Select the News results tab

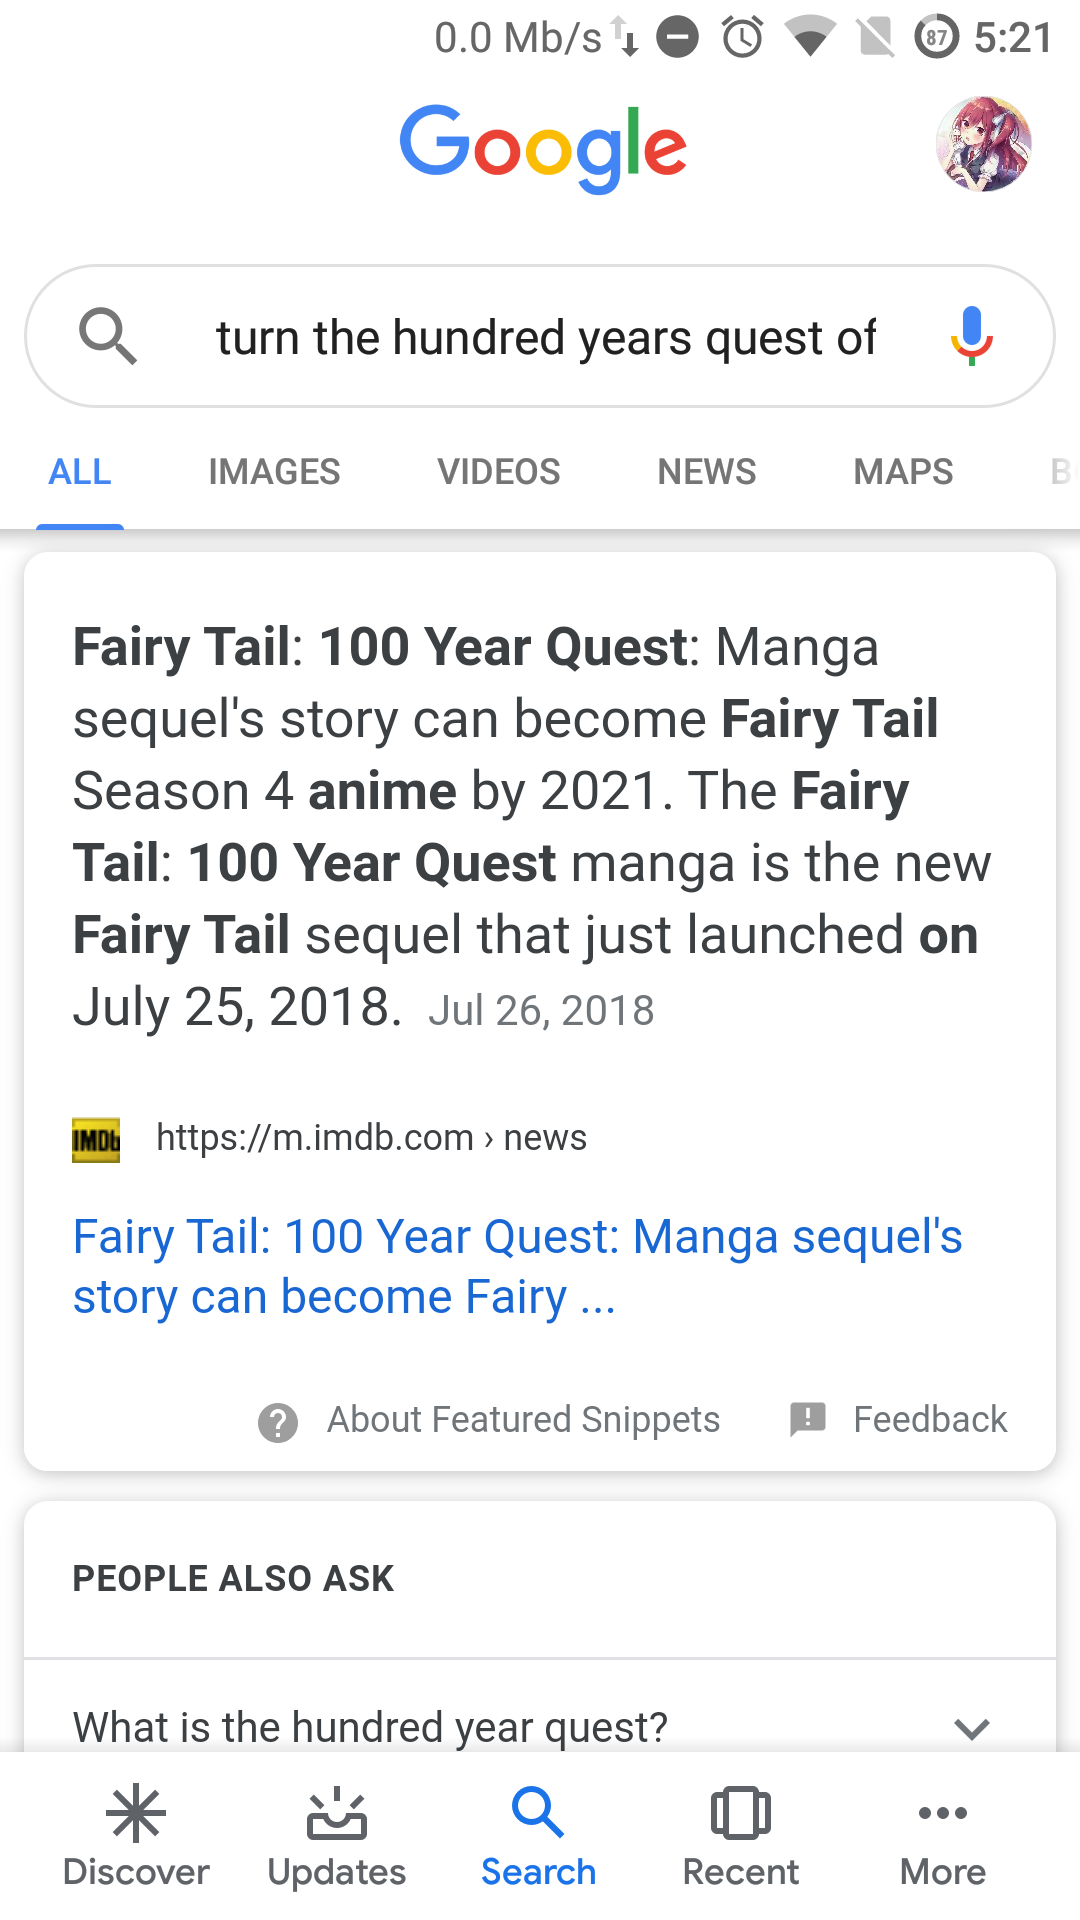pyautogui.click(x=706, y=472)
